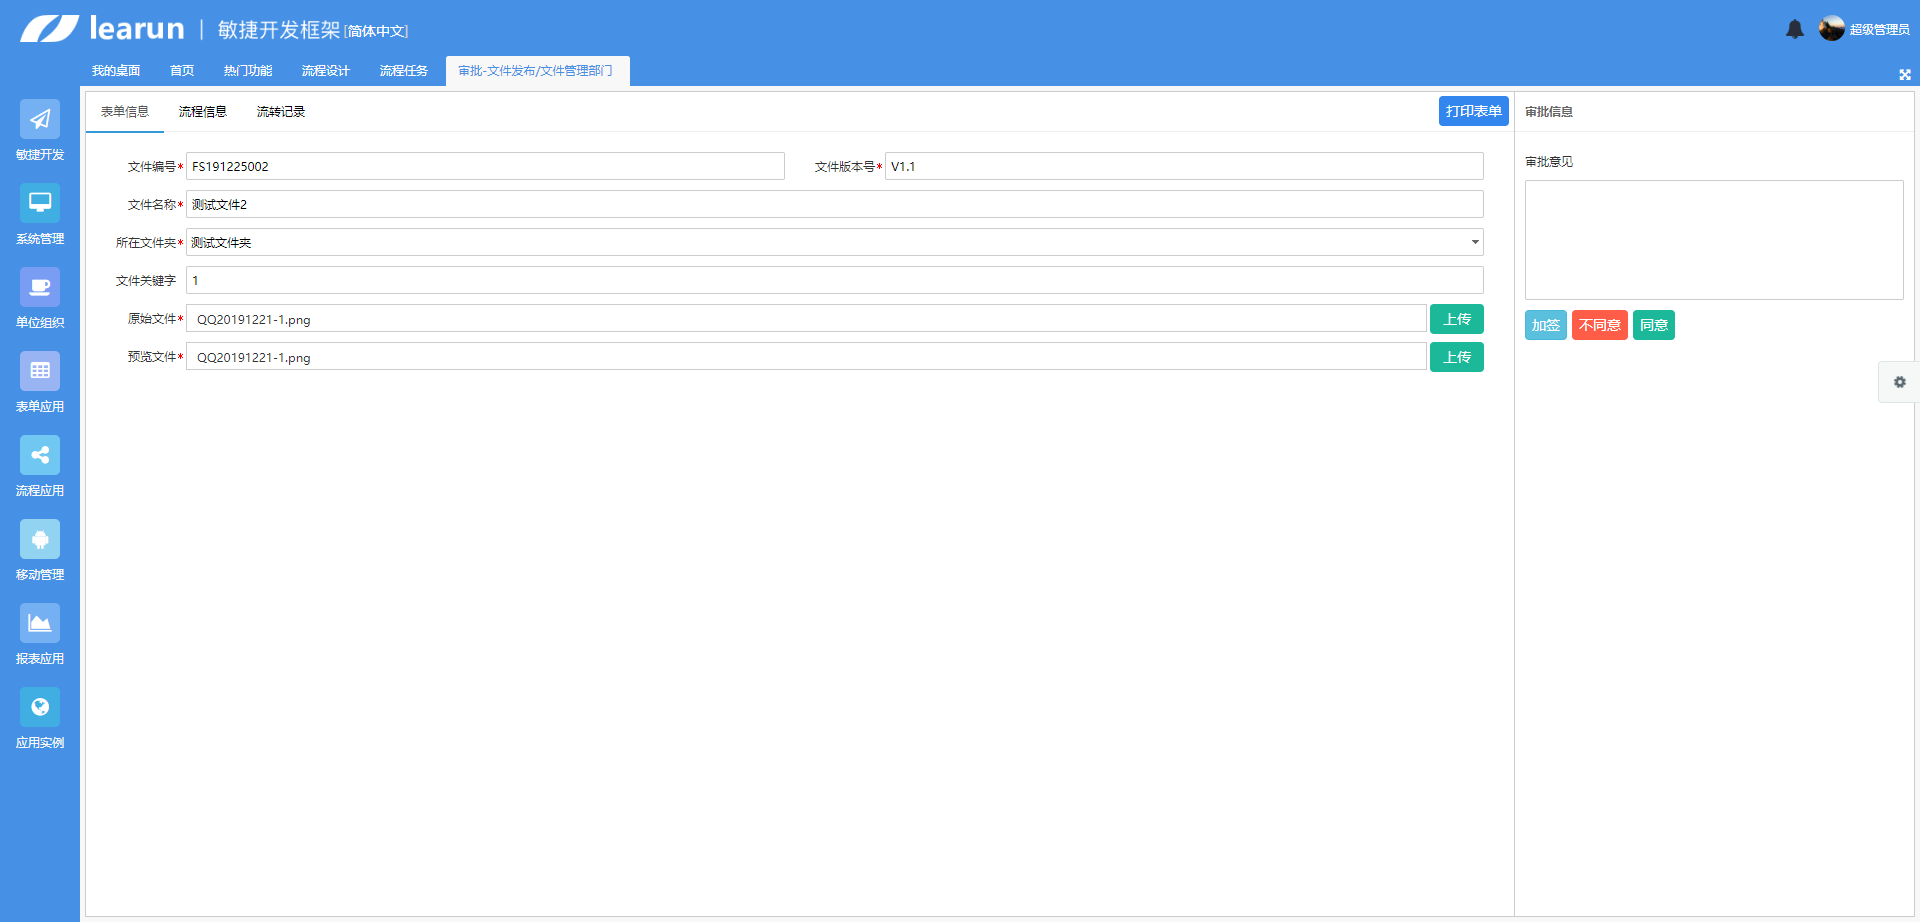
Task: Select the 流程应用 share icon
Action: (x=40, y=456)
